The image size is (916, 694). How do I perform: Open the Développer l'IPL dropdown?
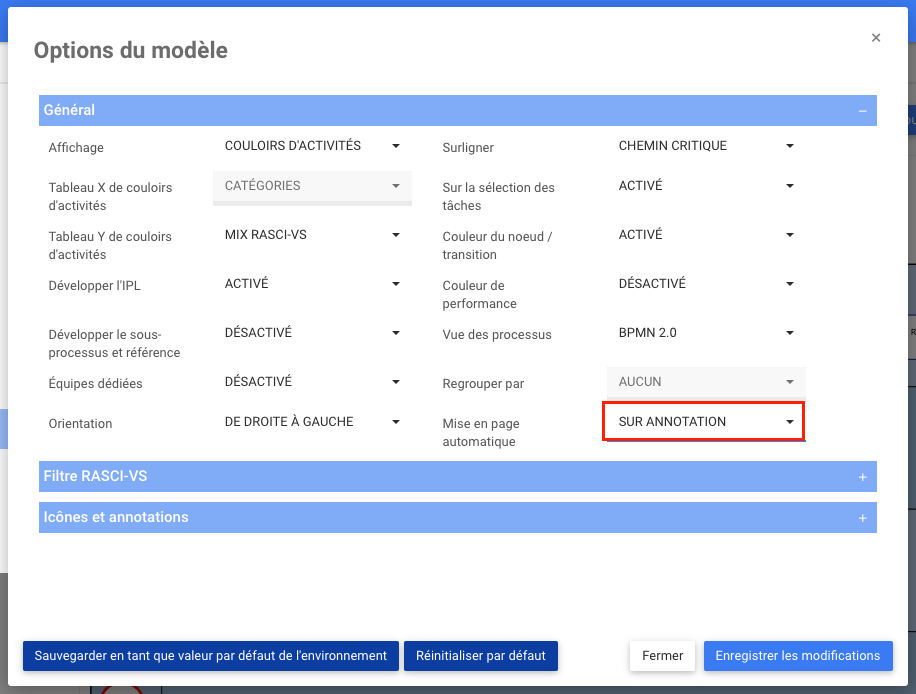click(313, 284)
